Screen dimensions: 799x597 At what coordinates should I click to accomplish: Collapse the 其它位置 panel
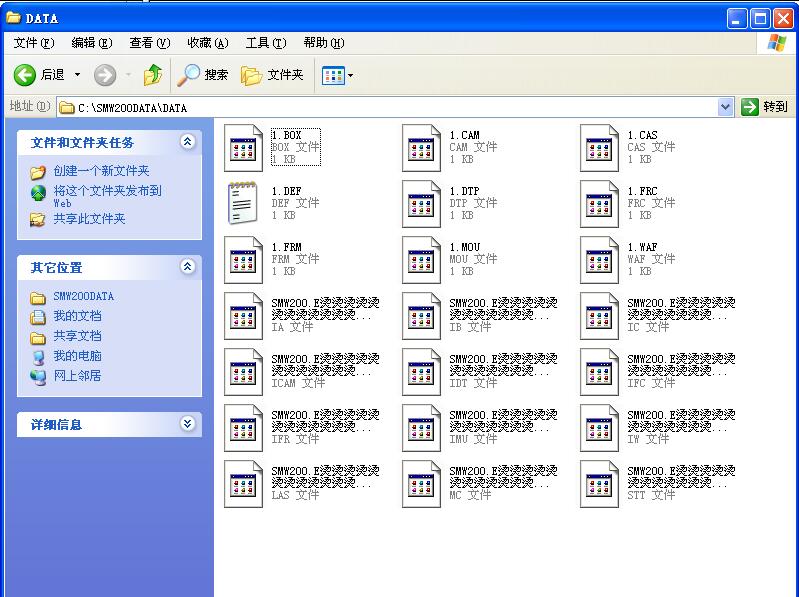(x=188, y=266)
